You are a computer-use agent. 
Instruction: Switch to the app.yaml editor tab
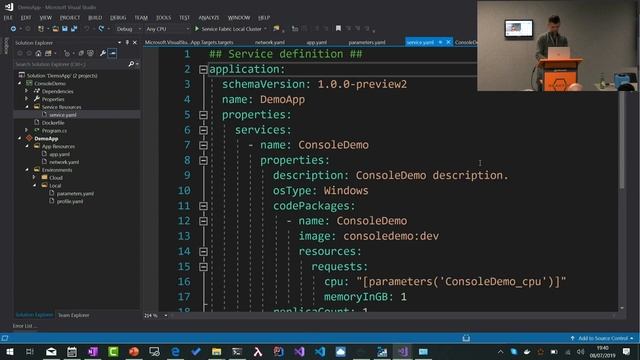tap(316, 42)
